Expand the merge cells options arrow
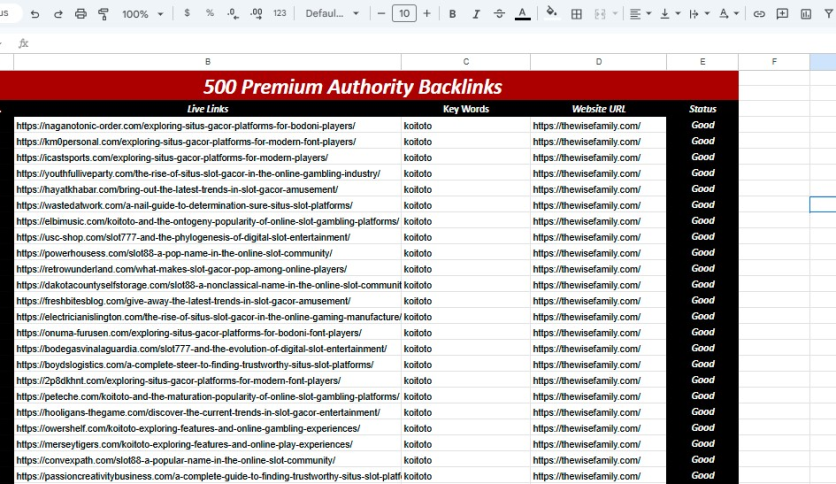 click(x=615, y=14)
